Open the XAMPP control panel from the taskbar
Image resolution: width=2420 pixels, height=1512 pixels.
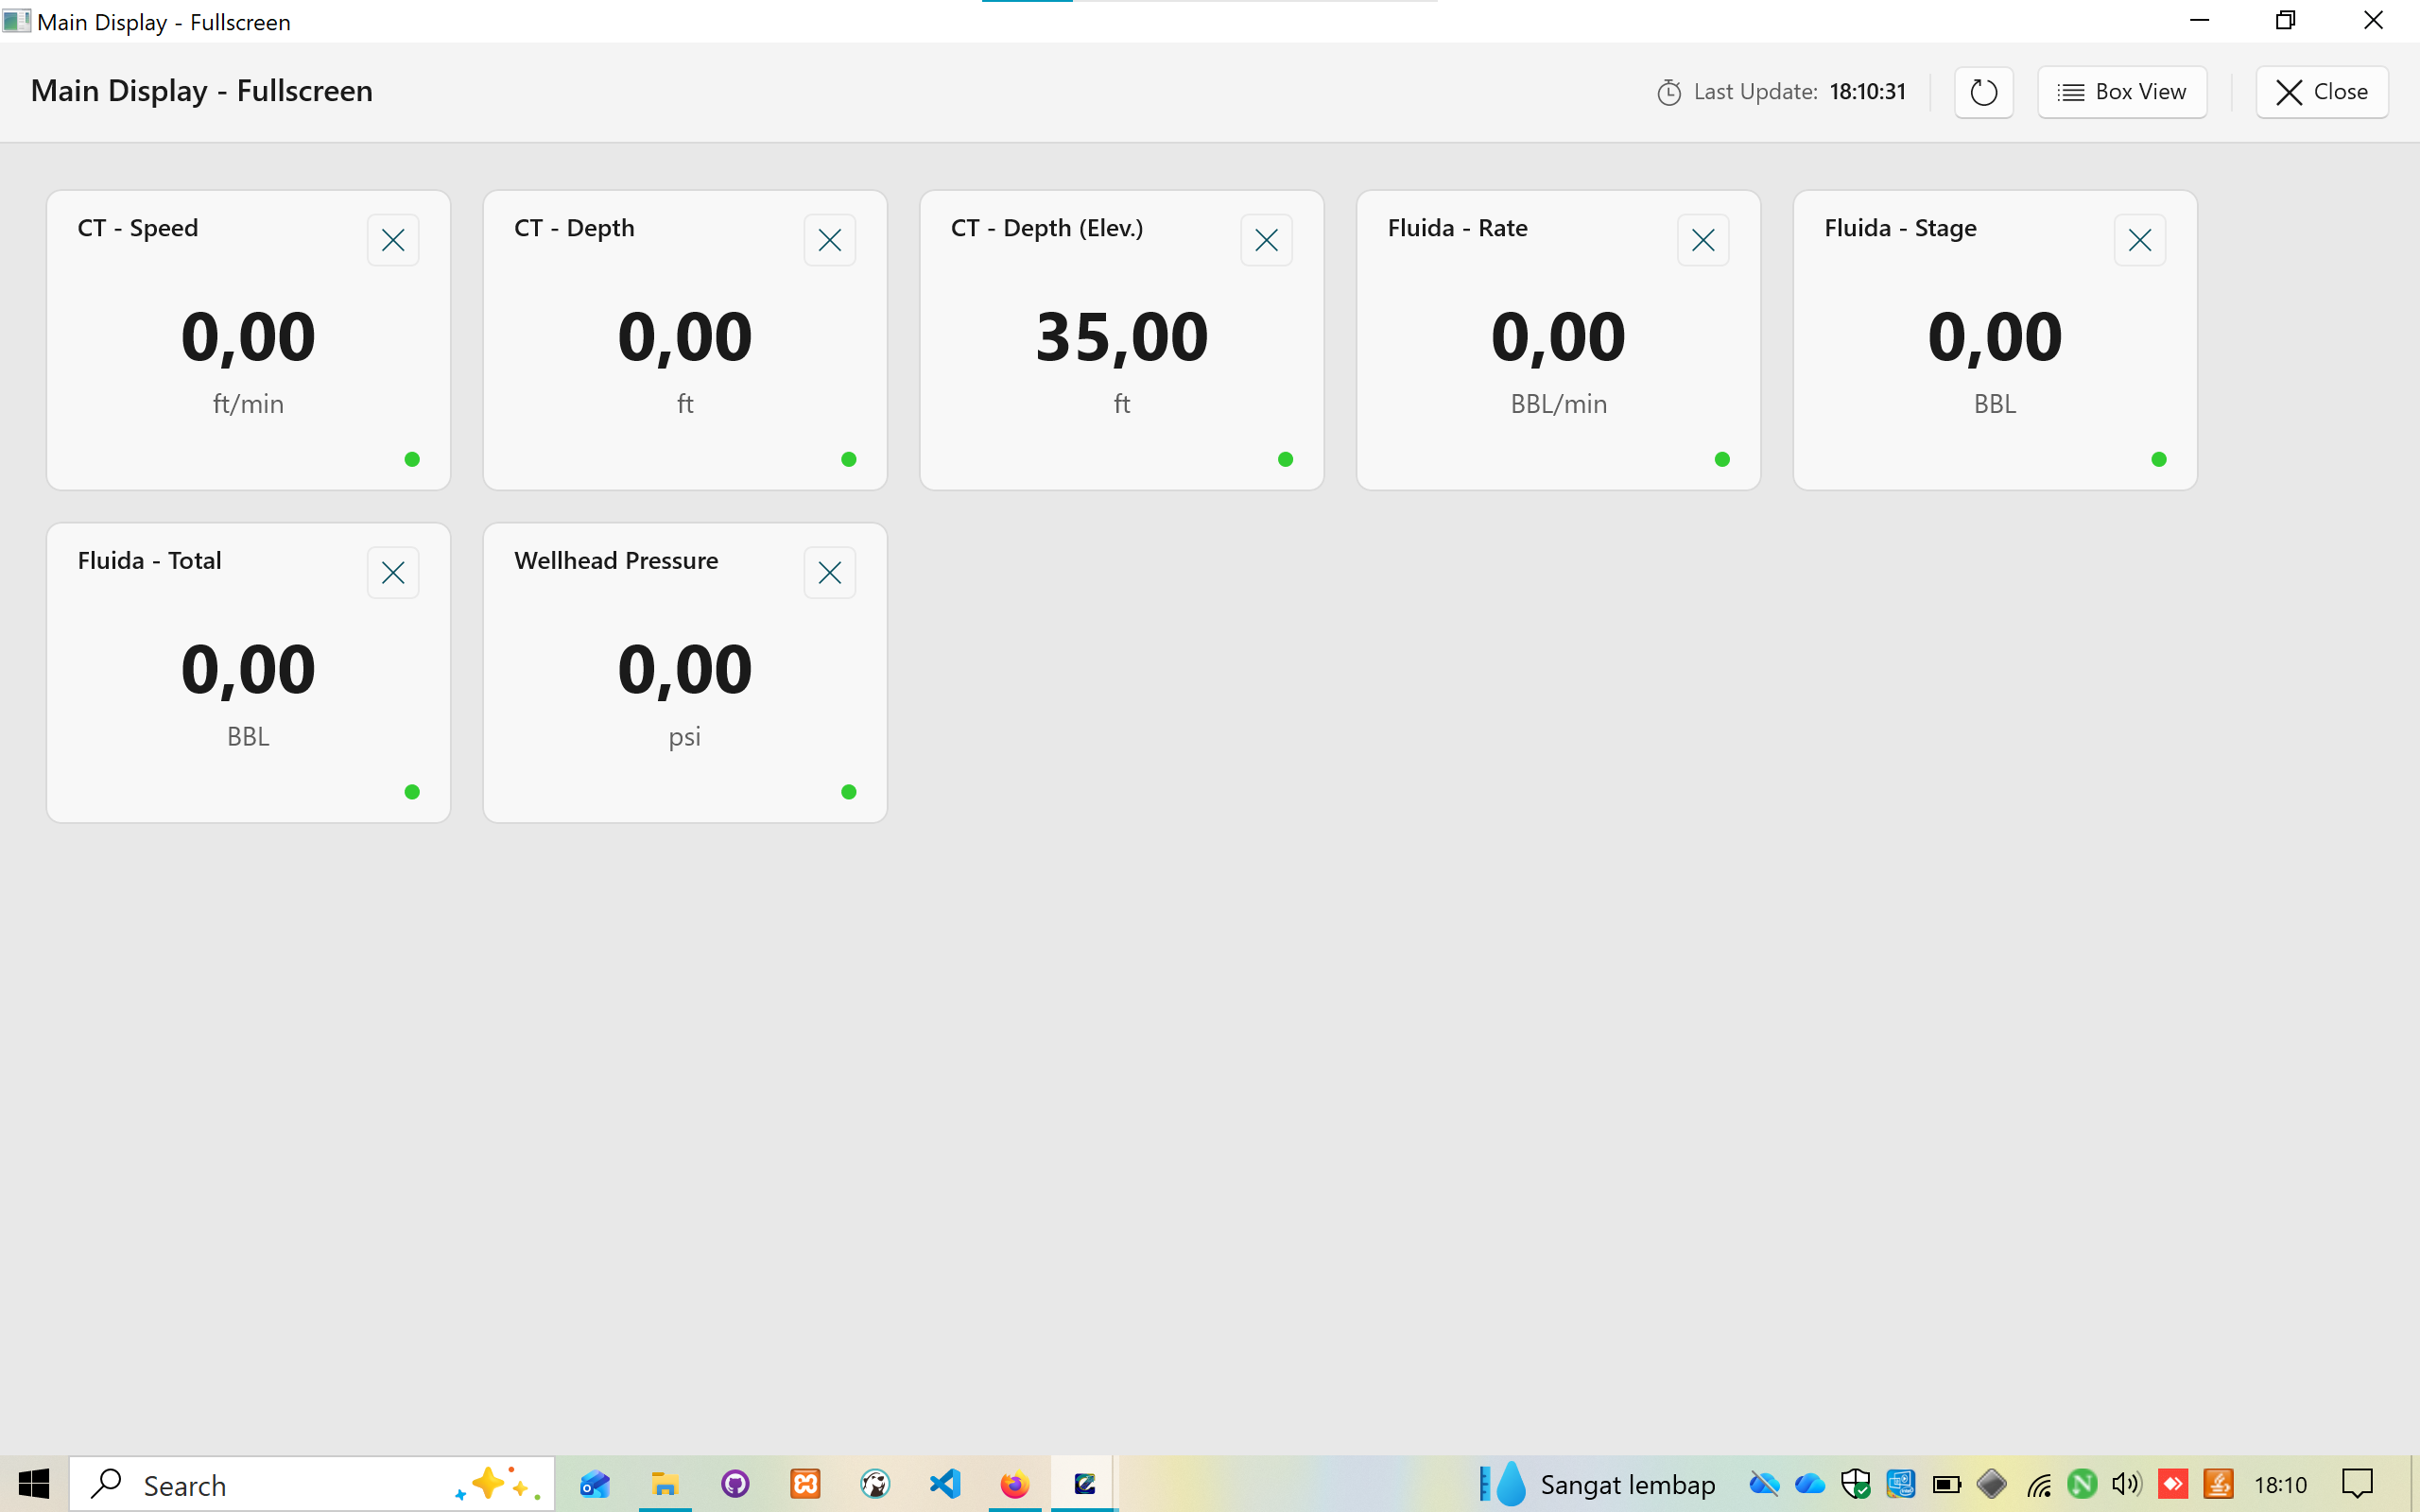coord(805,1484)
